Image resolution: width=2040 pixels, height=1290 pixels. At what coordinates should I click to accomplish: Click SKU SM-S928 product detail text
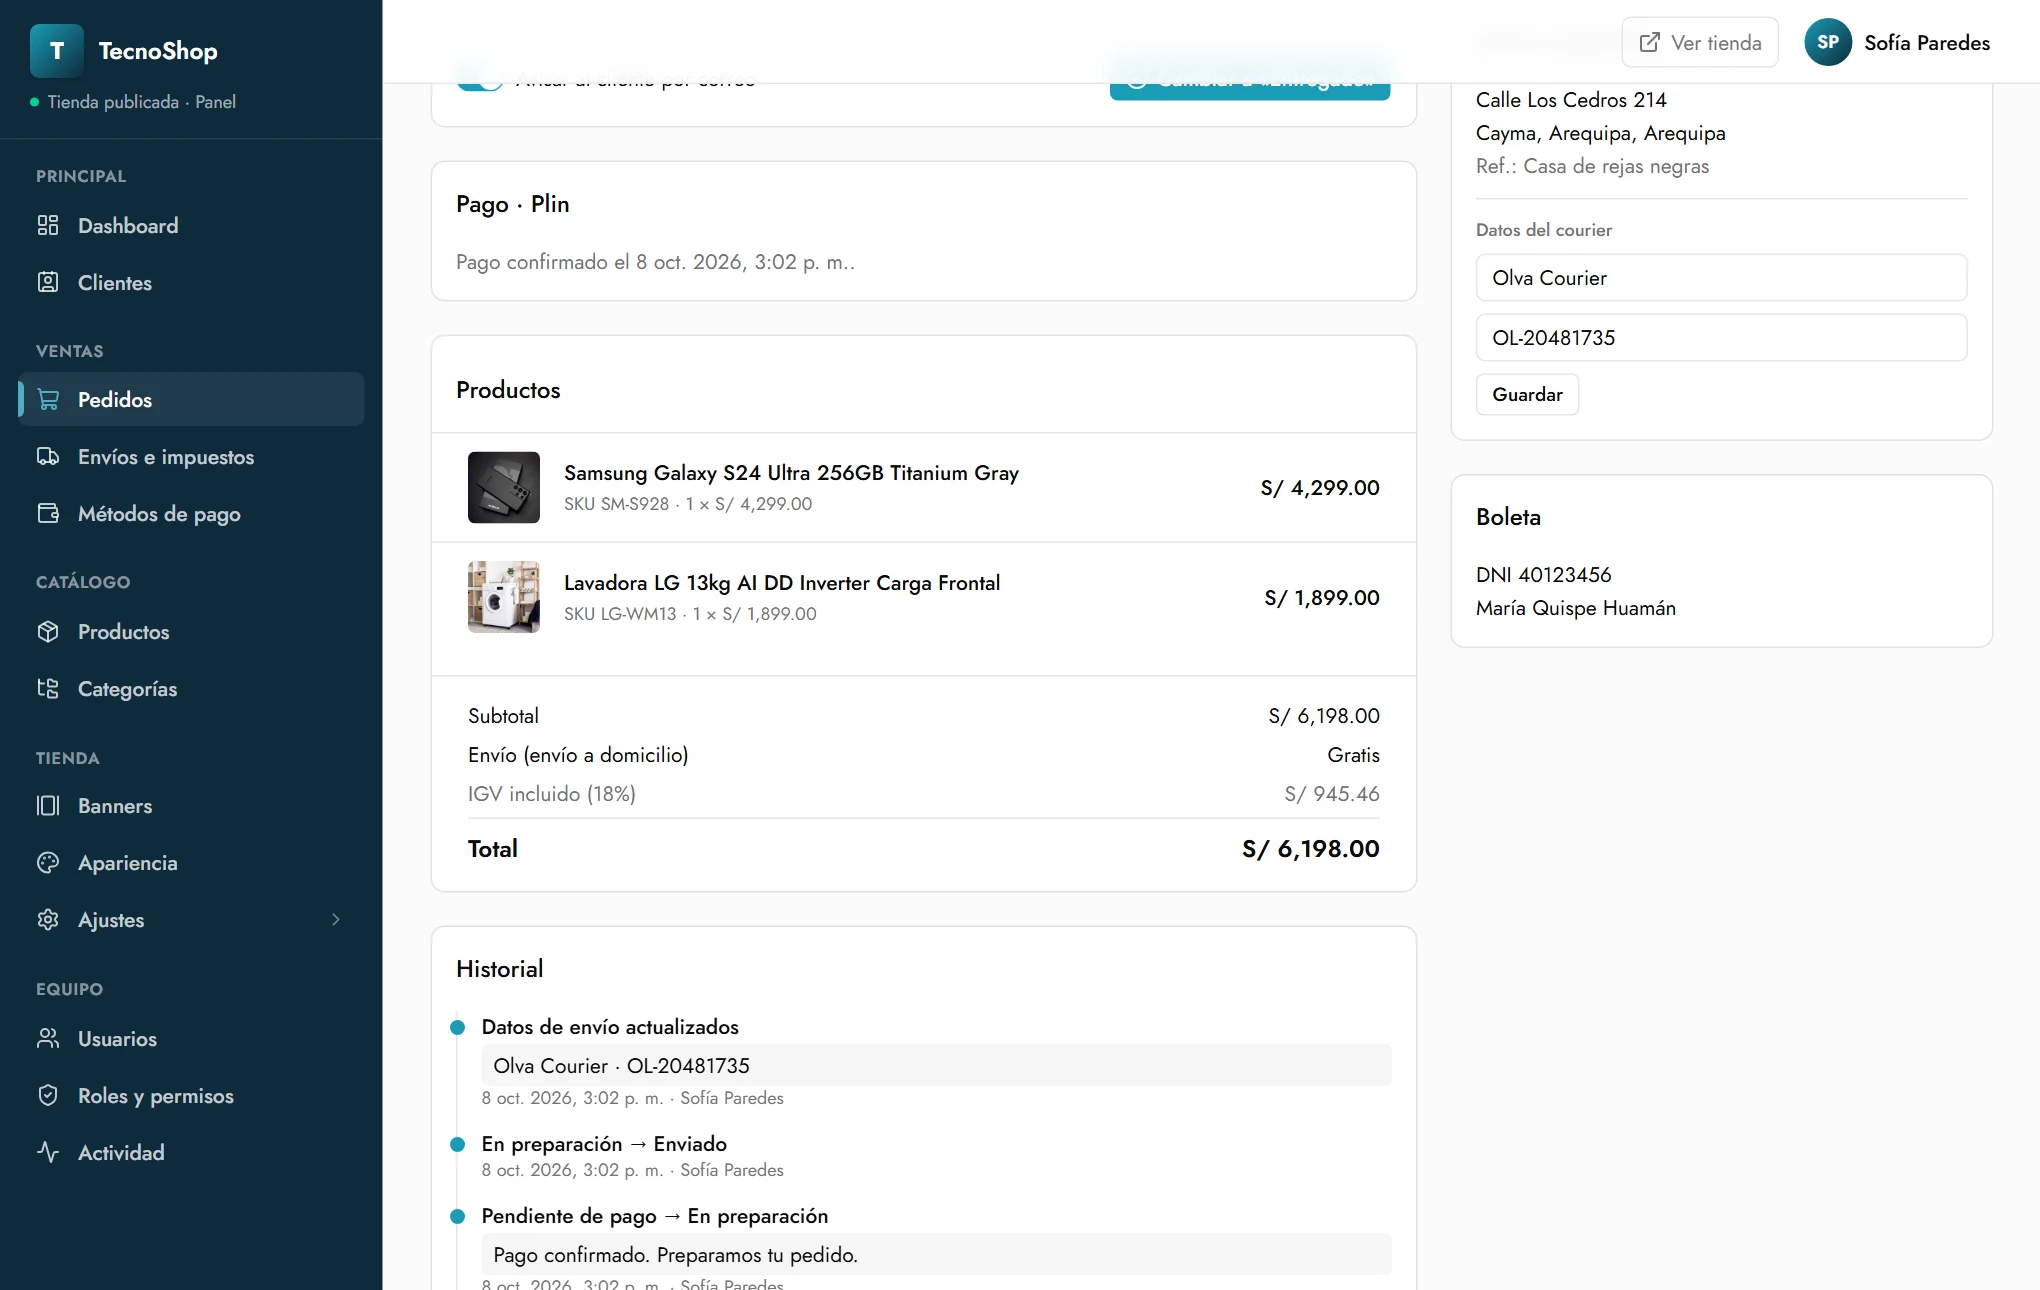pos(688,503)
